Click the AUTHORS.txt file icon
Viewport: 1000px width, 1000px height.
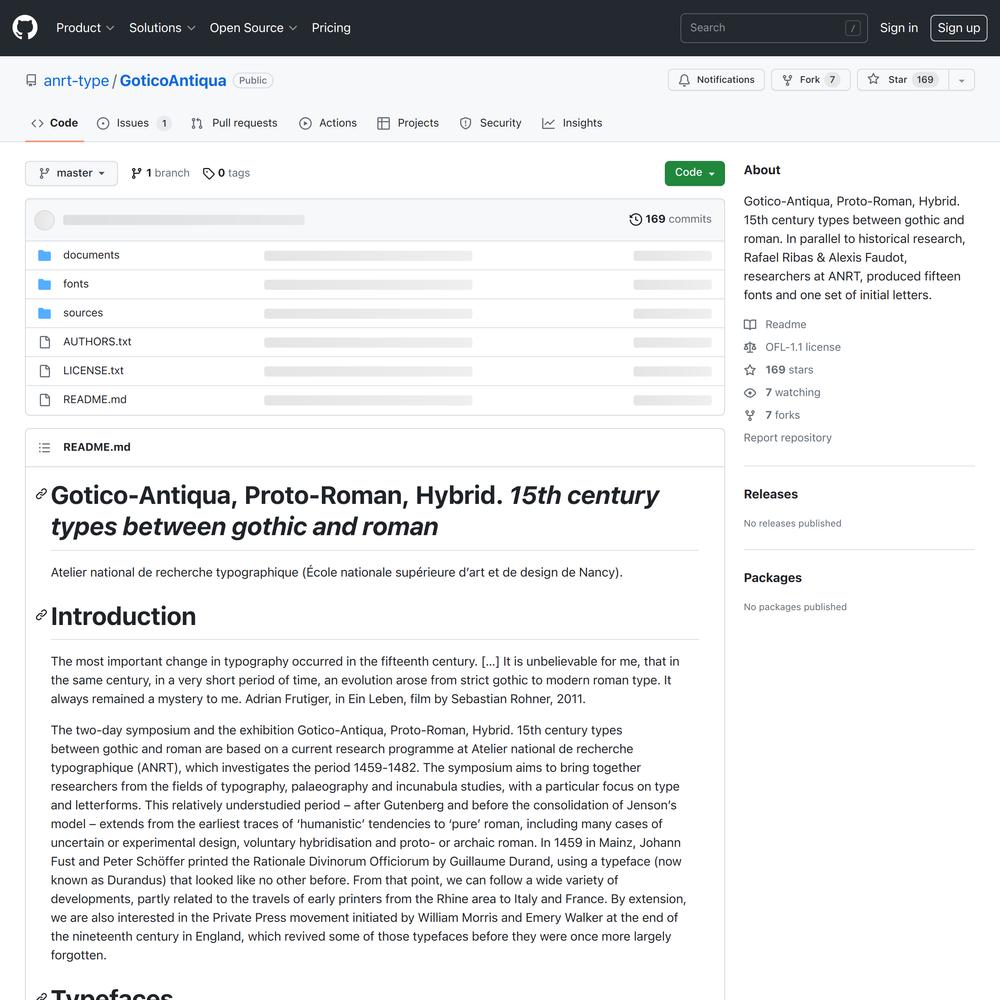pos(45,342)
